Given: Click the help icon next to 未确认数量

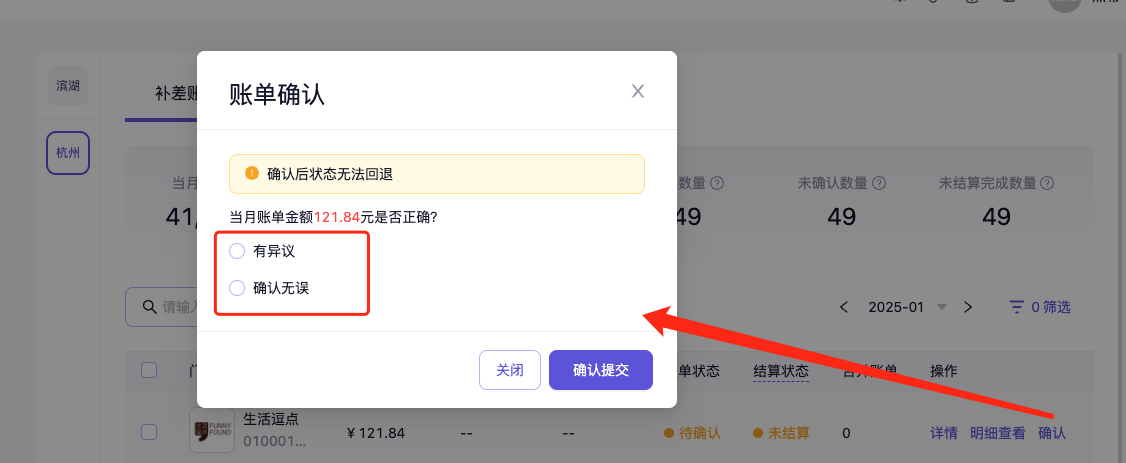Looking at the screenshot, I should click(879, 184).
